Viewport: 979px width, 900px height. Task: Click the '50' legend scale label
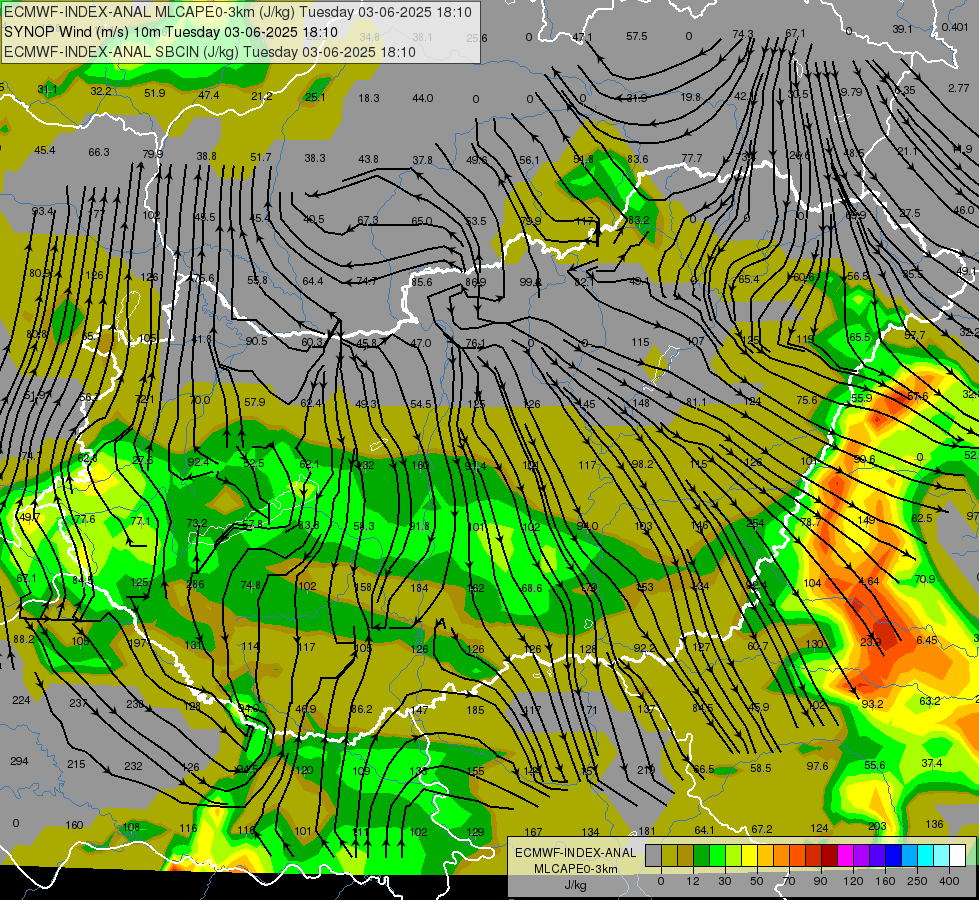tap(757, 881)
